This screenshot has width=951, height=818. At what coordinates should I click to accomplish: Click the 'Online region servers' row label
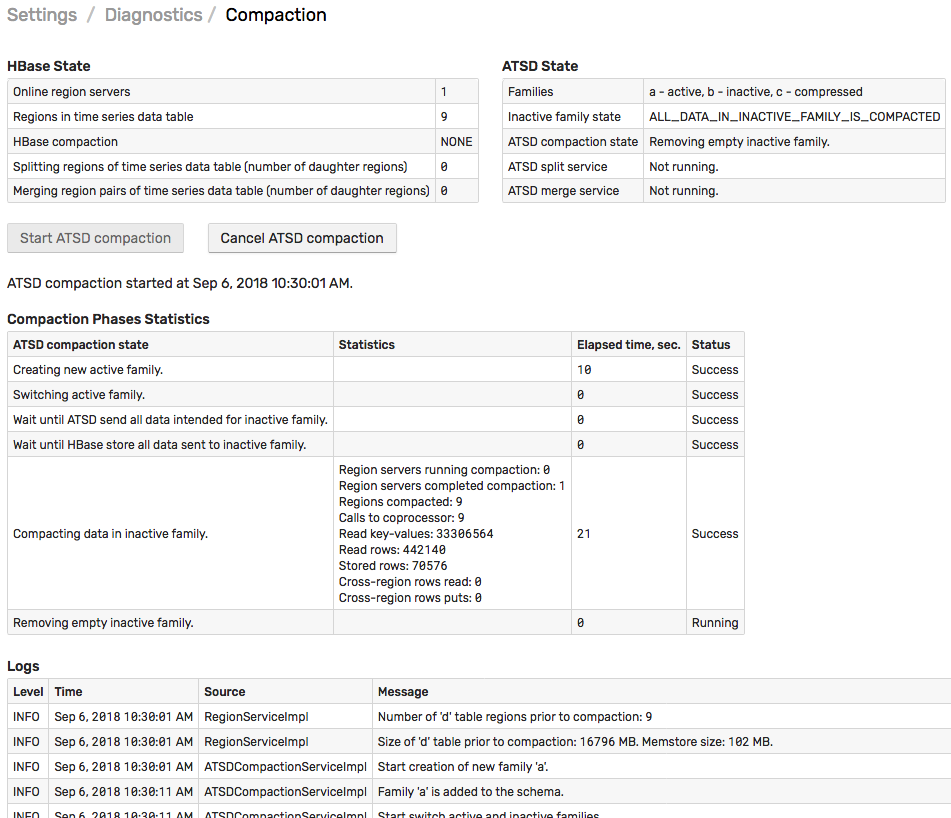72,92
